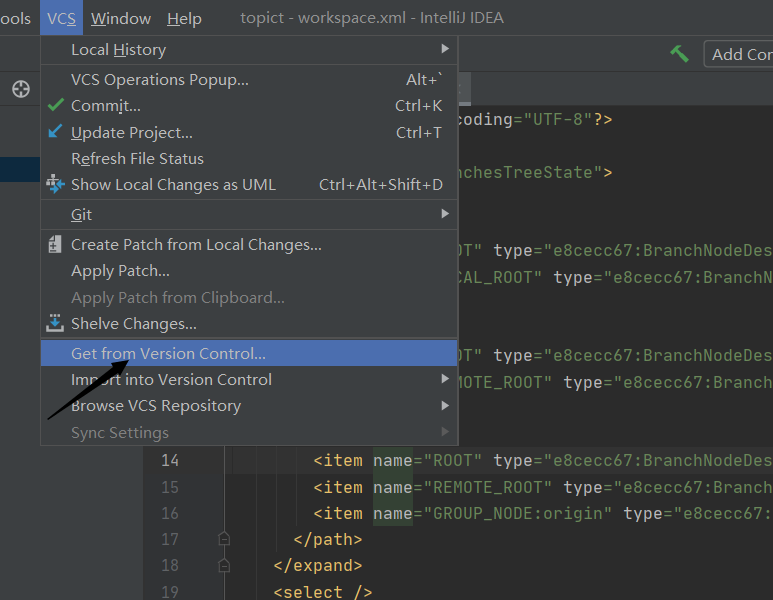Choose VCS Operations Popup menu item
This screenshot has width=773, height=600.
point(160,79)
